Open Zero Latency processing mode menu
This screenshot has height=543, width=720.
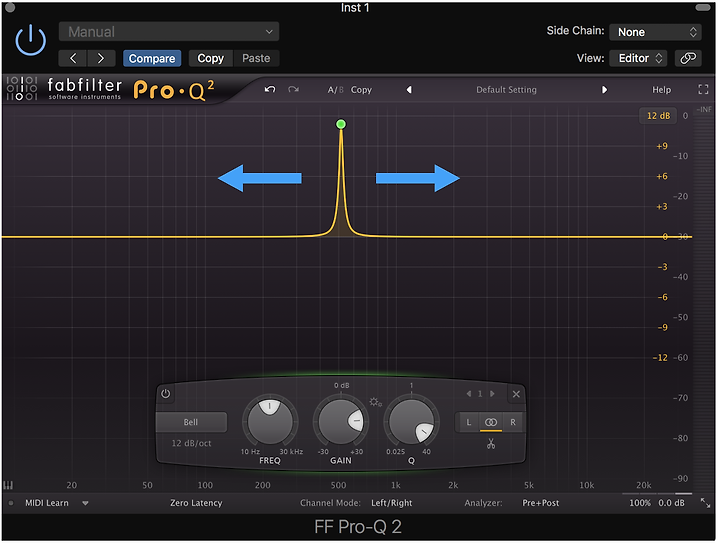(x=196, y=503)
